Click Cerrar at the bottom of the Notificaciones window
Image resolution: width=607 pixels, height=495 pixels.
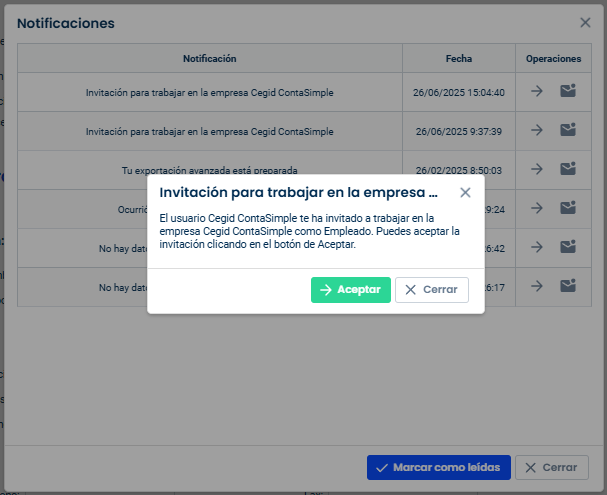pos(552,467)
